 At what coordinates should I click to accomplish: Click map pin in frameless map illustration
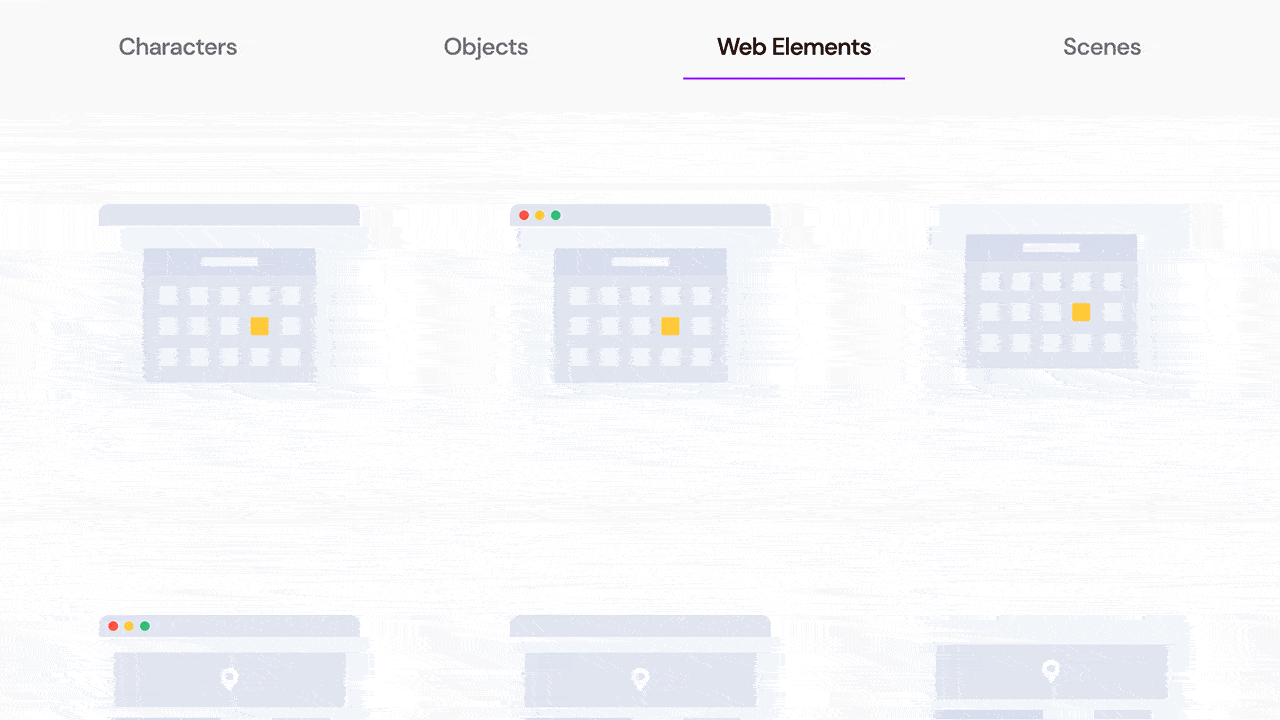(1050, 670)
